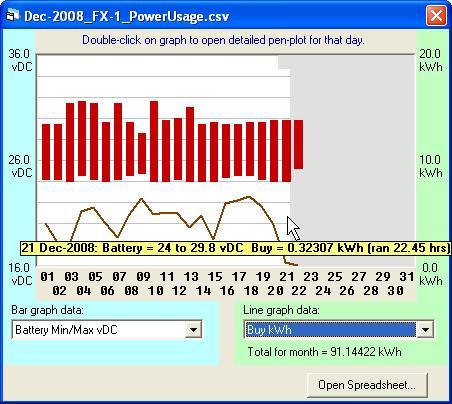Click the Buy kWh line peak near day 18
This screenshot has width=452, height=404.
point(249,197)
